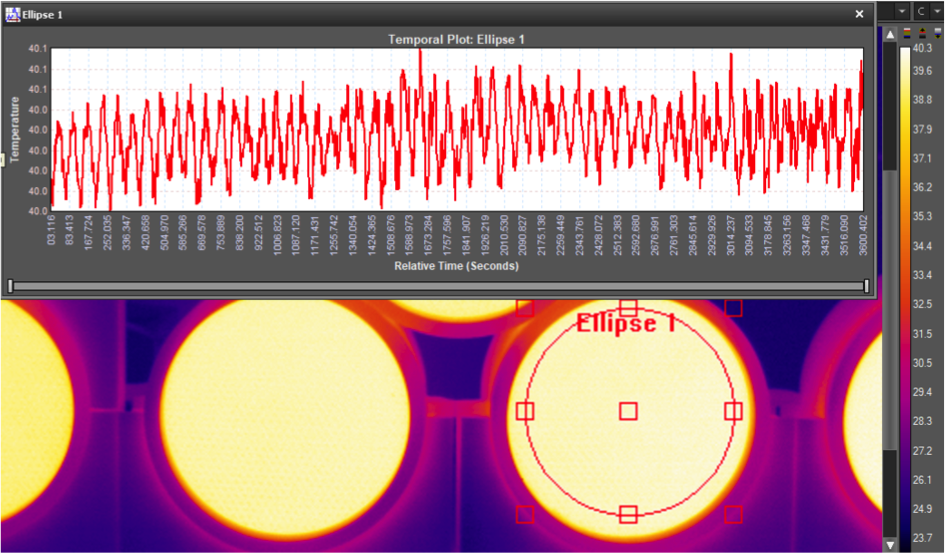Expand the dropdown arrow beside unit C
The image size is (945, 553).
click(x=937, y=11)
